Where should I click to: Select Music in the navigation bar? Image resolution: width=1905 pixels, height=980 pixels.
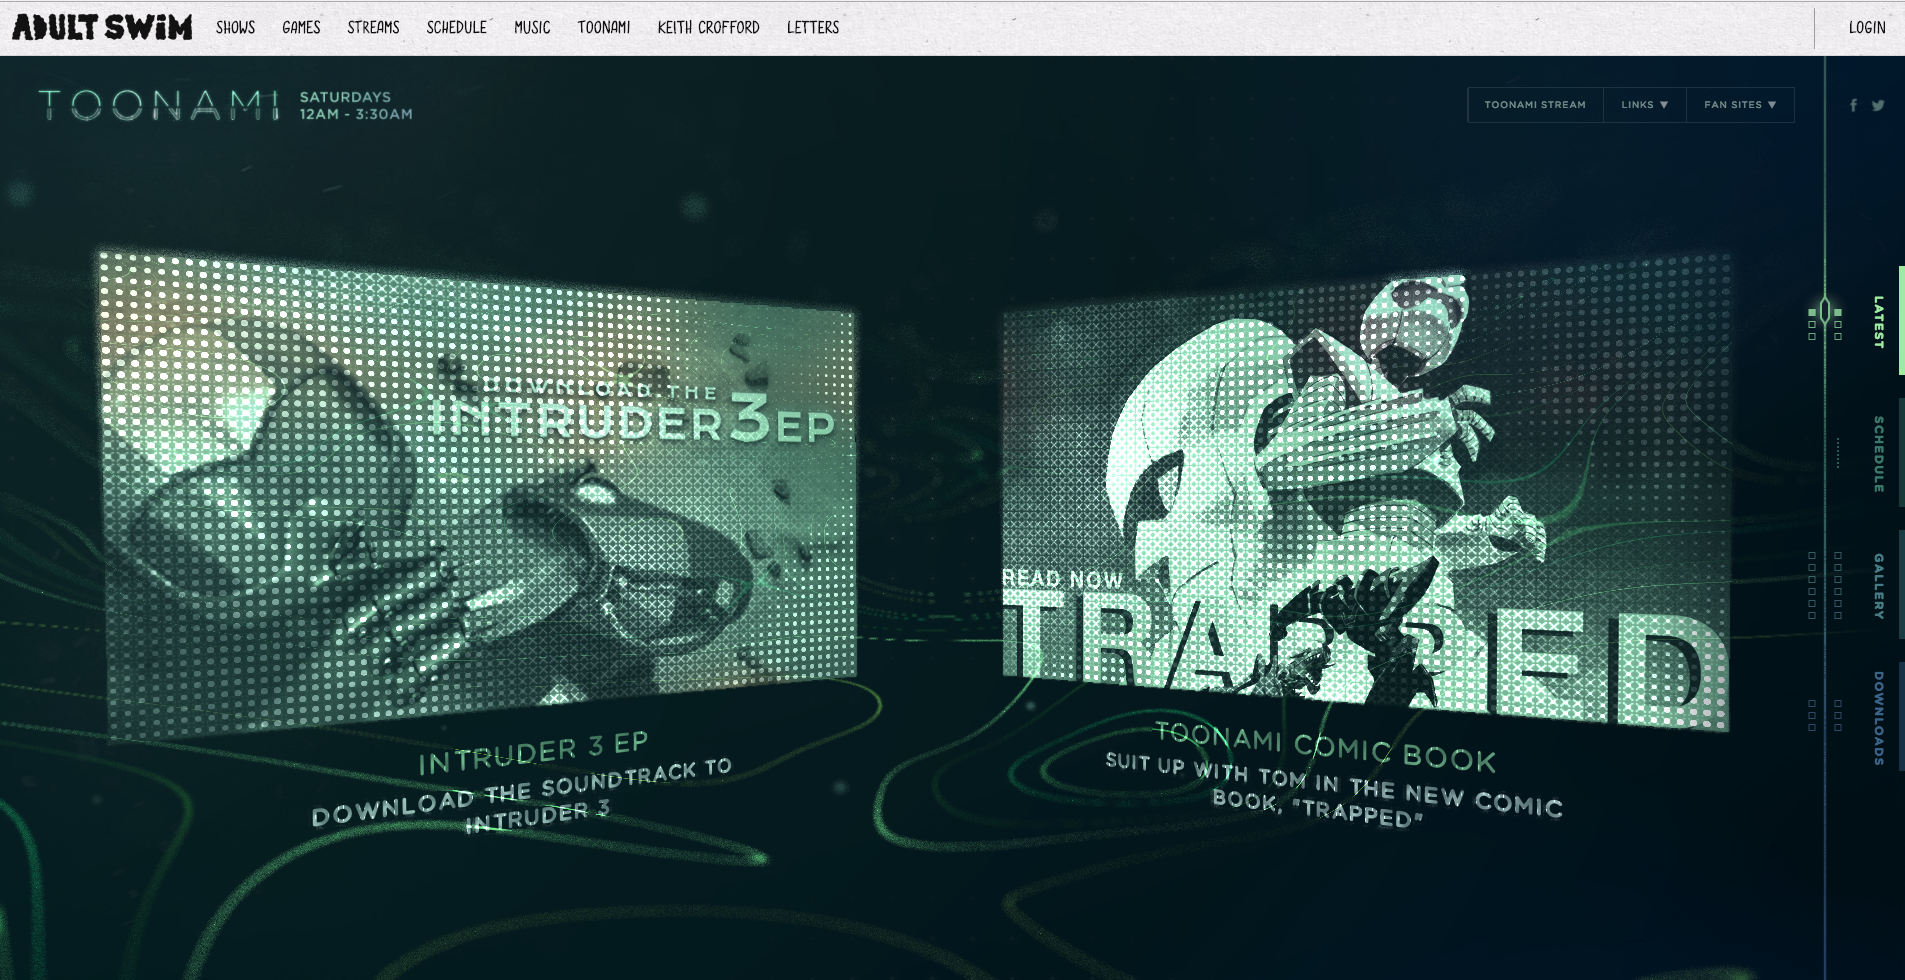pyautogui.click(x=532, y=27)
